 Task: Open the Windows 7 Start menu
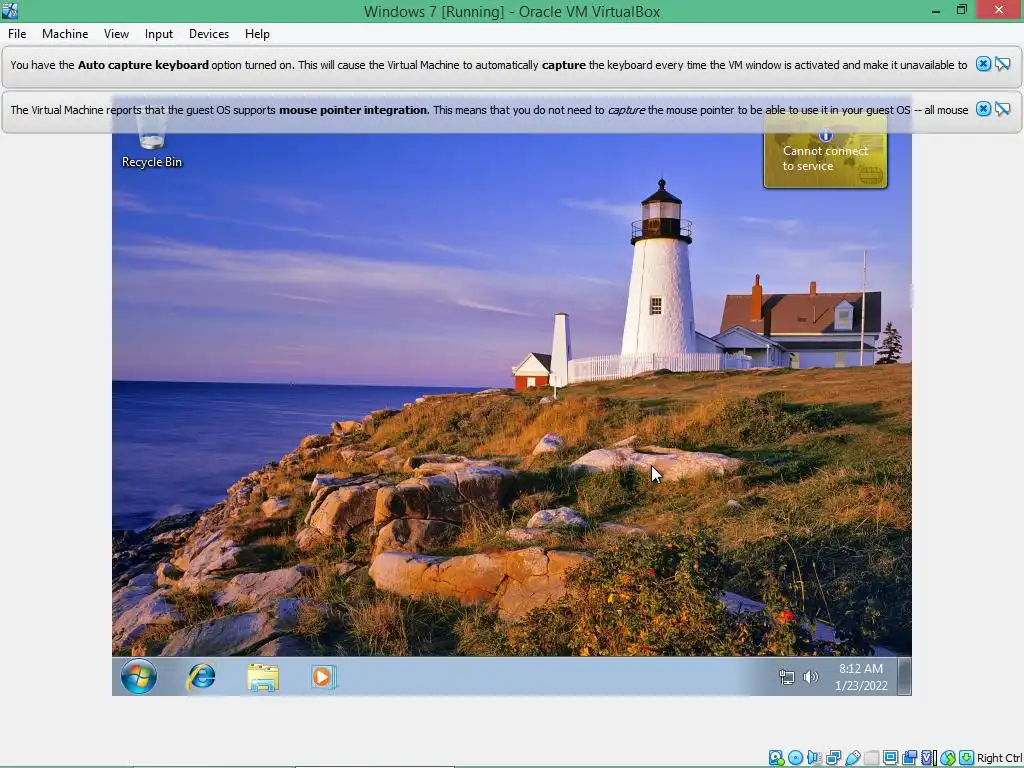pyautogui.click(x=138, y=676)
